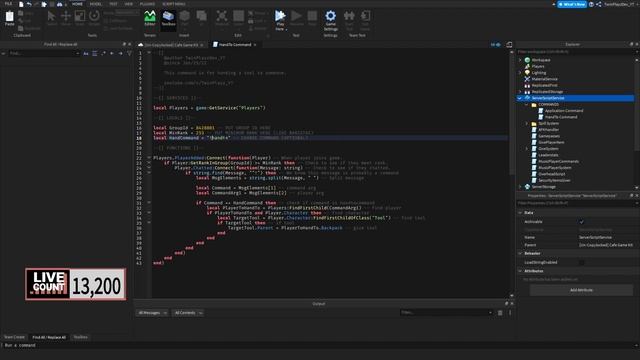Screen dimensions: 640x360
Task: Collapse the Attributes section
Action: (x=520, y=271)
